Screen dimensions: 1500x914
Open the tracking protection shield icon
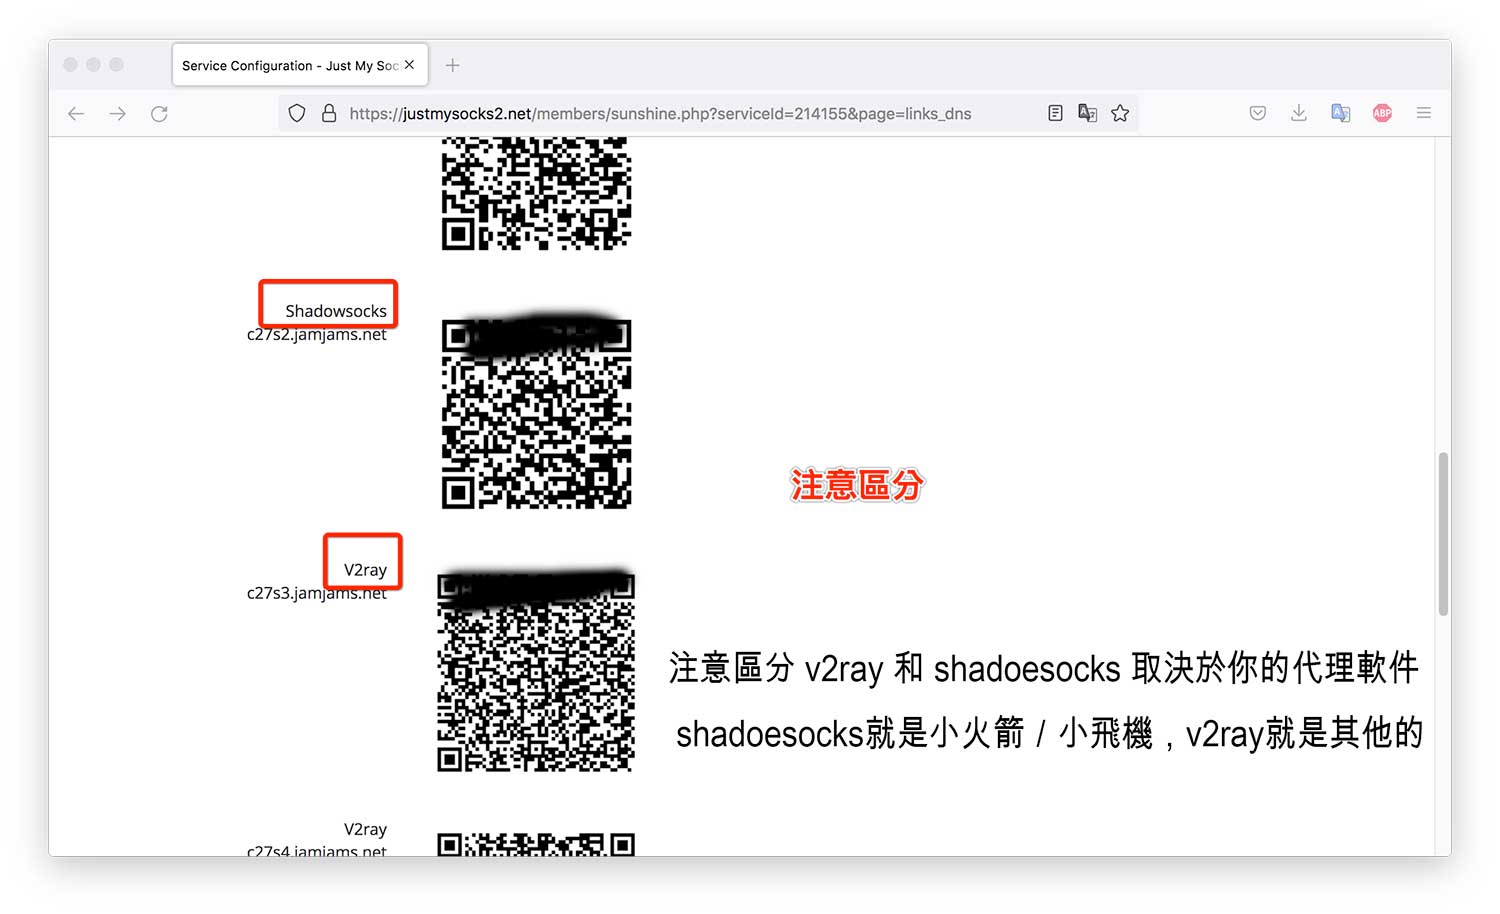tap(297, 114)
